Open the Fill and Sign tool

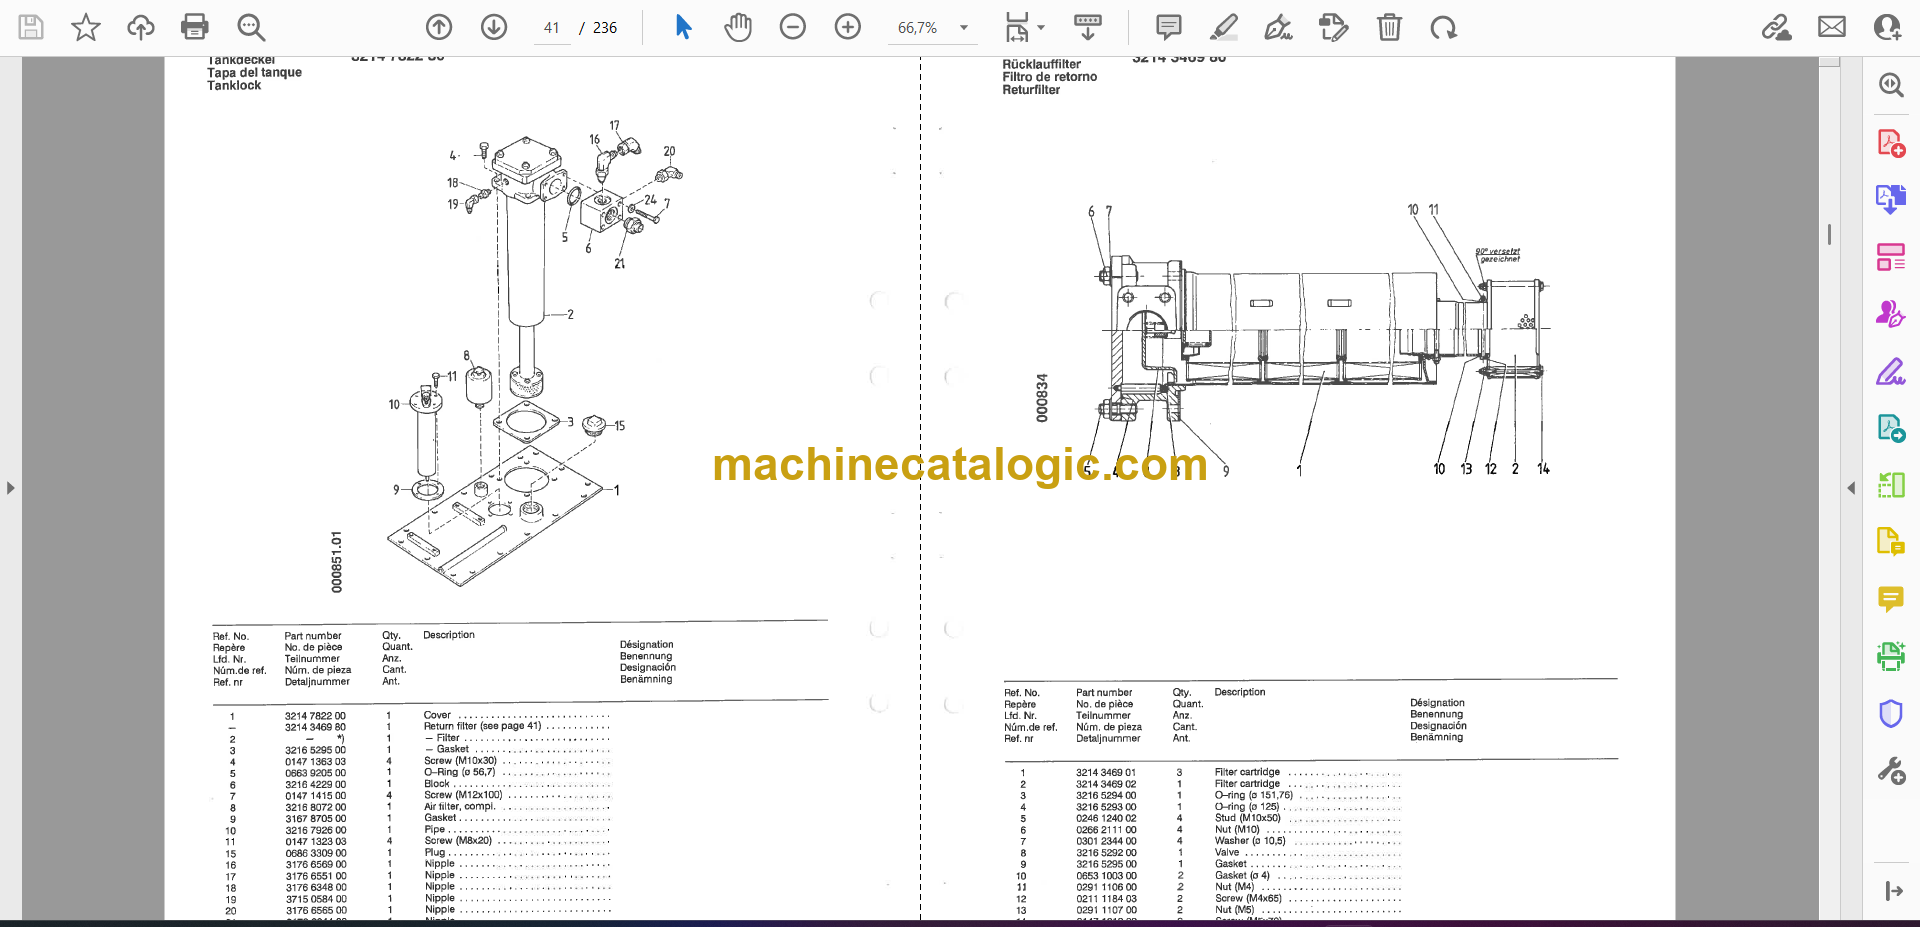[x=1891, y=372]
